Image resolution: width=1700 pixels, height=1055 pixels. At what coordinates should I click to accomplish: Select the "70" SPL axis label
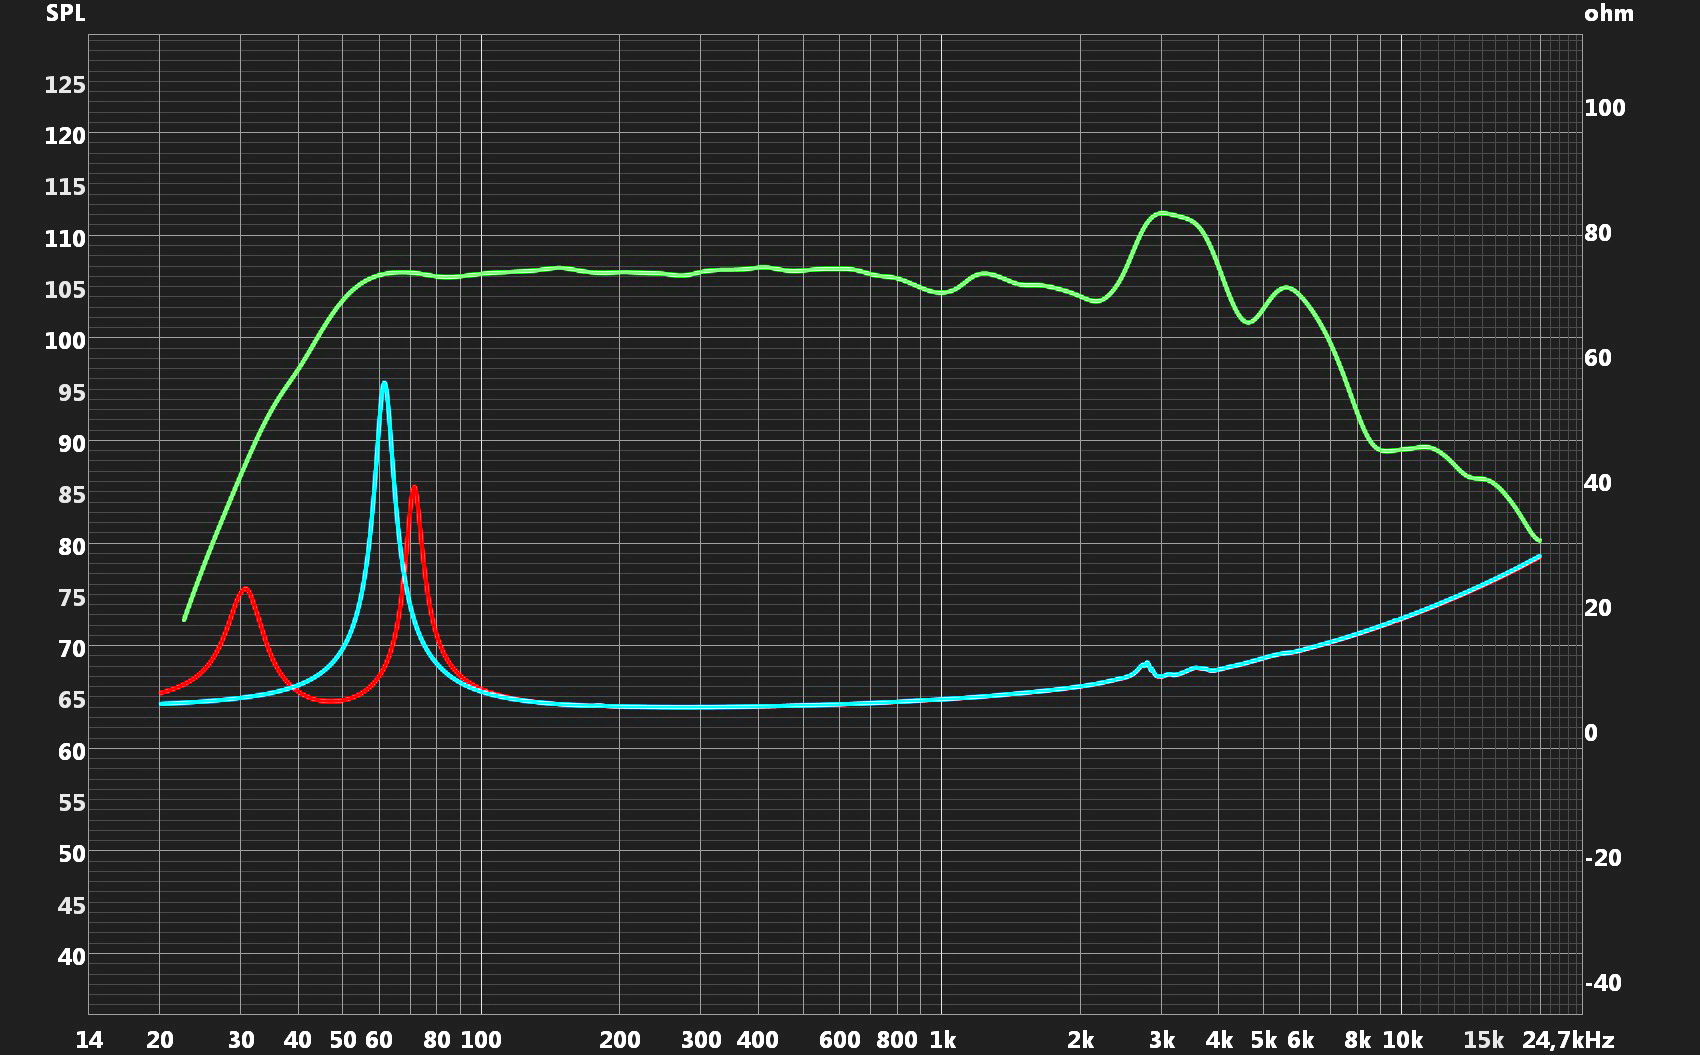click(72, 649)
